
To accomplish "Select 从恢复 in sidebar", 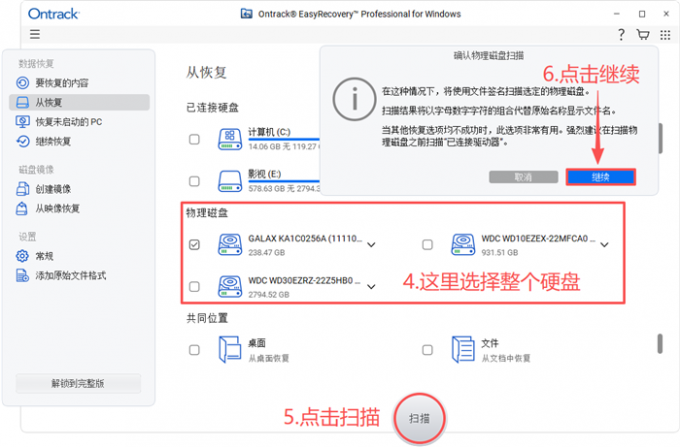I will pyautogui.click(x=79, y=102).
